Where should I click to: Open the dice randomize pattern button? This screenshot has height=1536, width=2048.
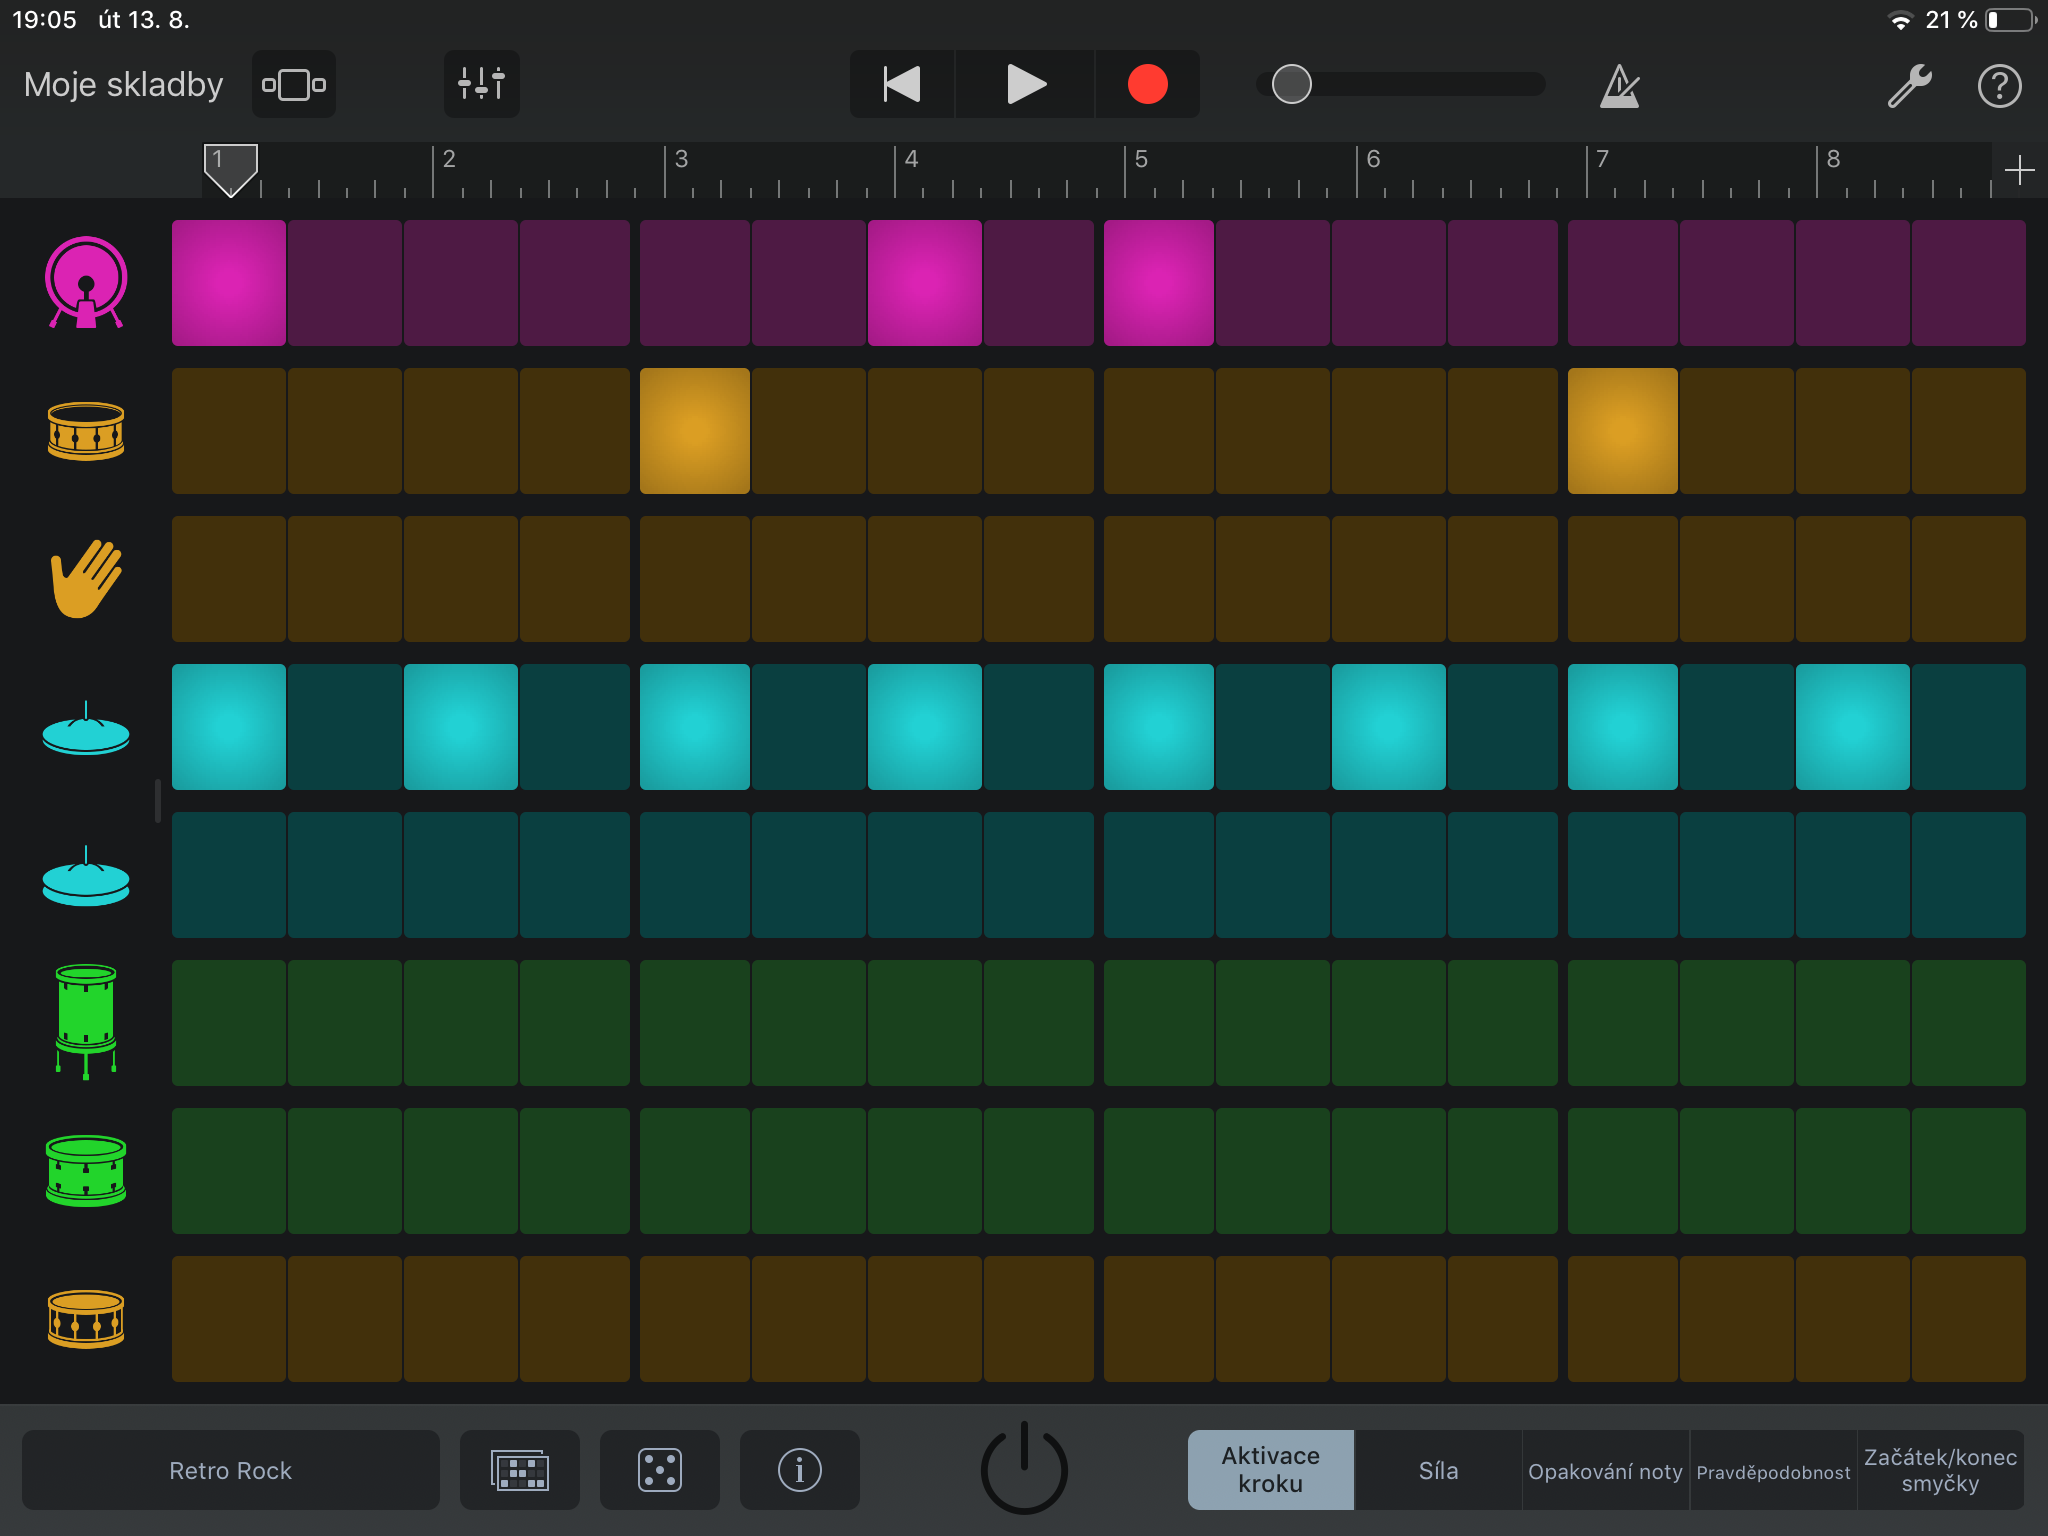click(x=659, y=1470)
